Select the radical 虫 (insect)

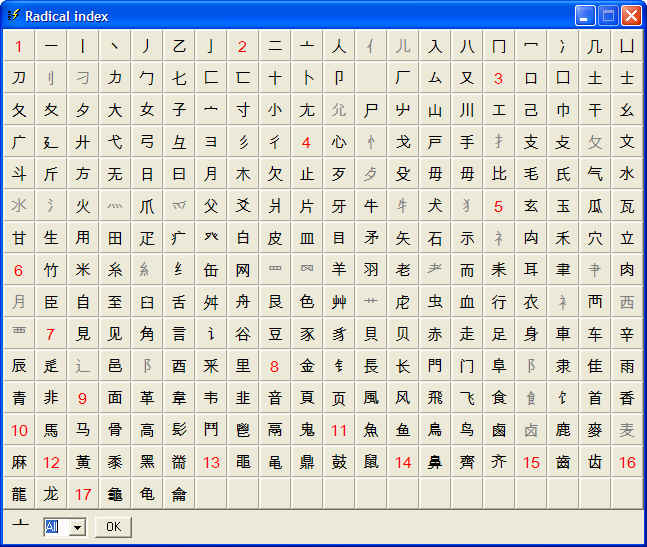[x=435, y=302]
